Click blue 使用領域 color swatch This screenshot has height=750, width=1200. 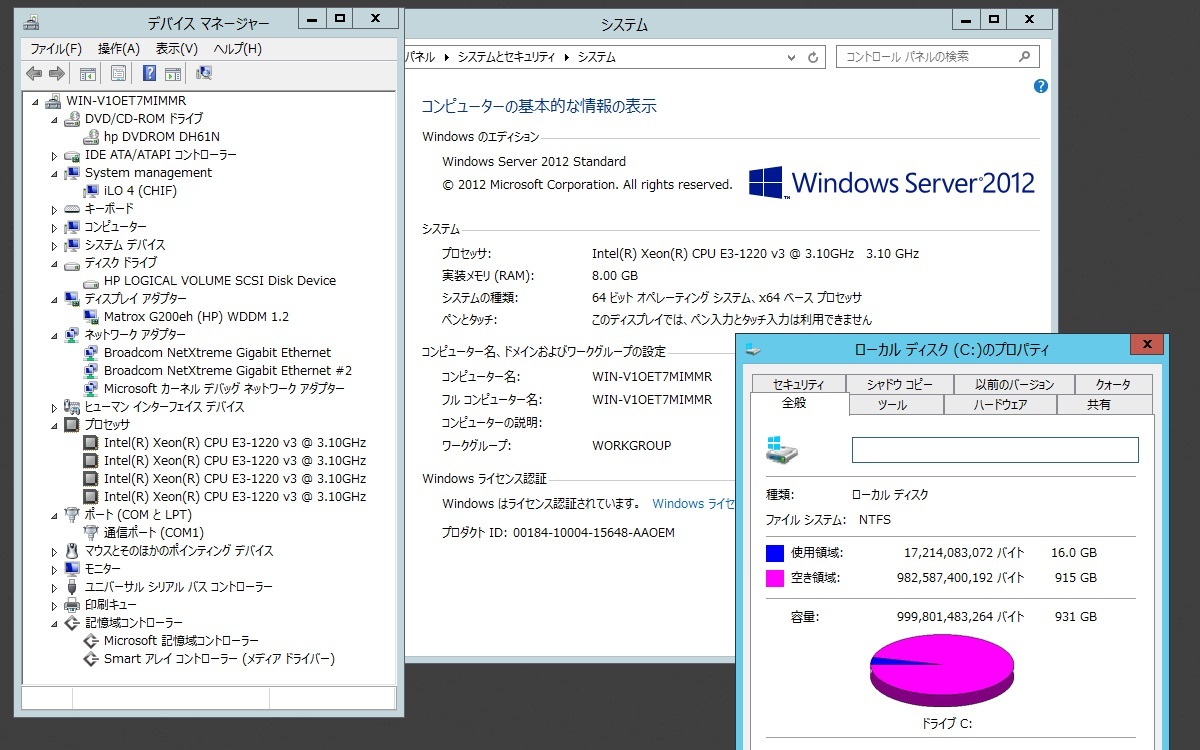coord(775,552)
